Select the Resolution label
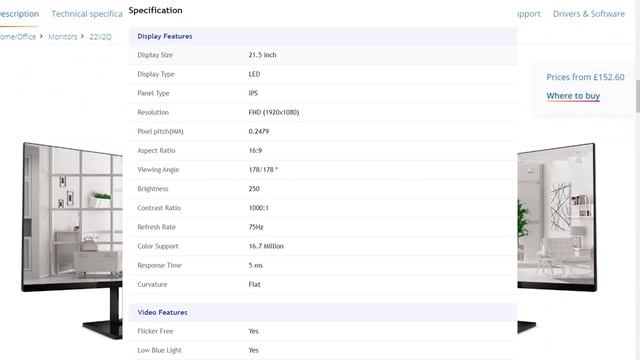Image resolution: width=640 pixels, height=360 pixels. click(x=153, y=113)
